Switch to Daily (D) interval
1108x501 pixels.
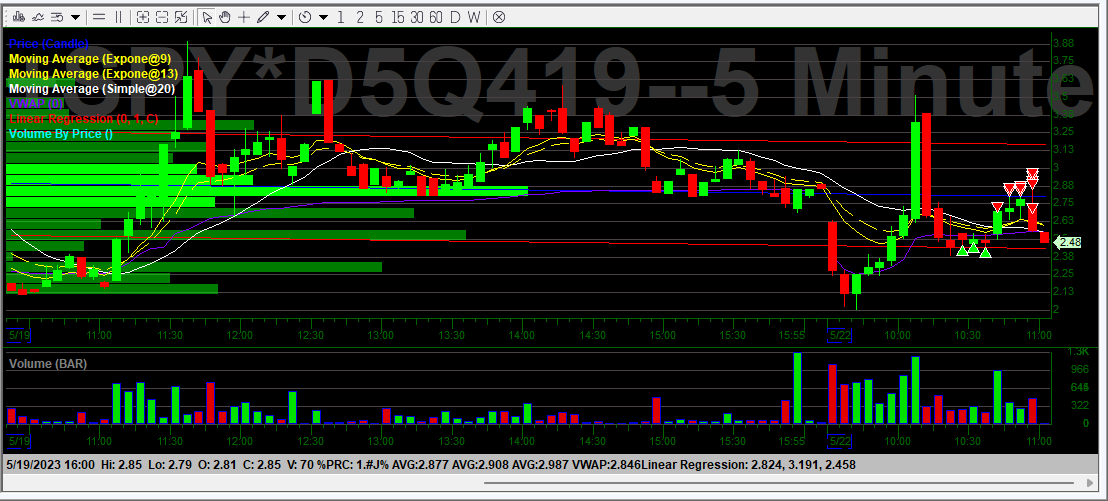coord(454,17)
